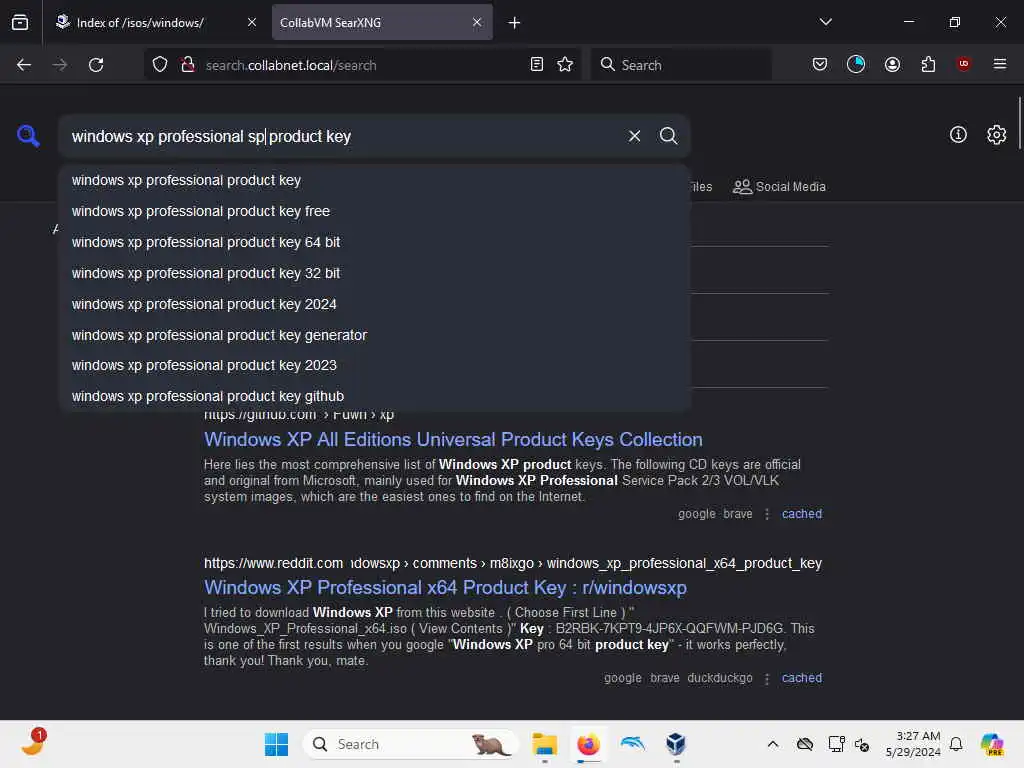The image size is (1024, 768).
Task: Open the circular blue extension icon
Action: coord(856,64)
